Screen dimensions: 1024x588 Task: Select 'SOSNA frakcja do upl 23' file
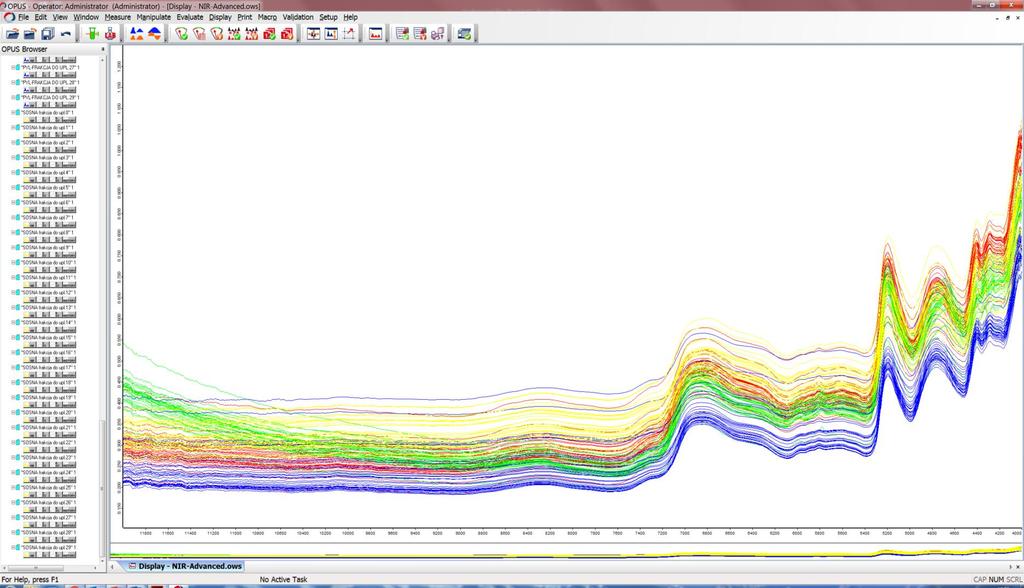48,457
